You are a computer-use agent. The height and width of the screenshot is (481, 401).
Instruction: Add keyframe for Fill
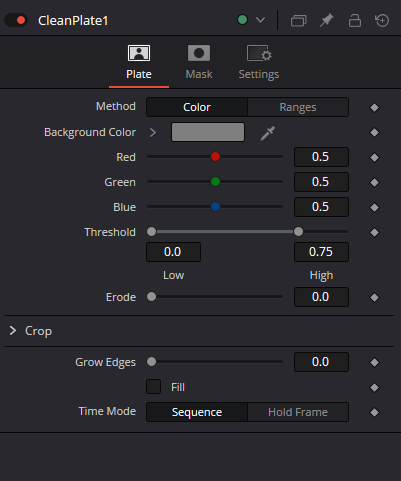(x=374, y=387)
